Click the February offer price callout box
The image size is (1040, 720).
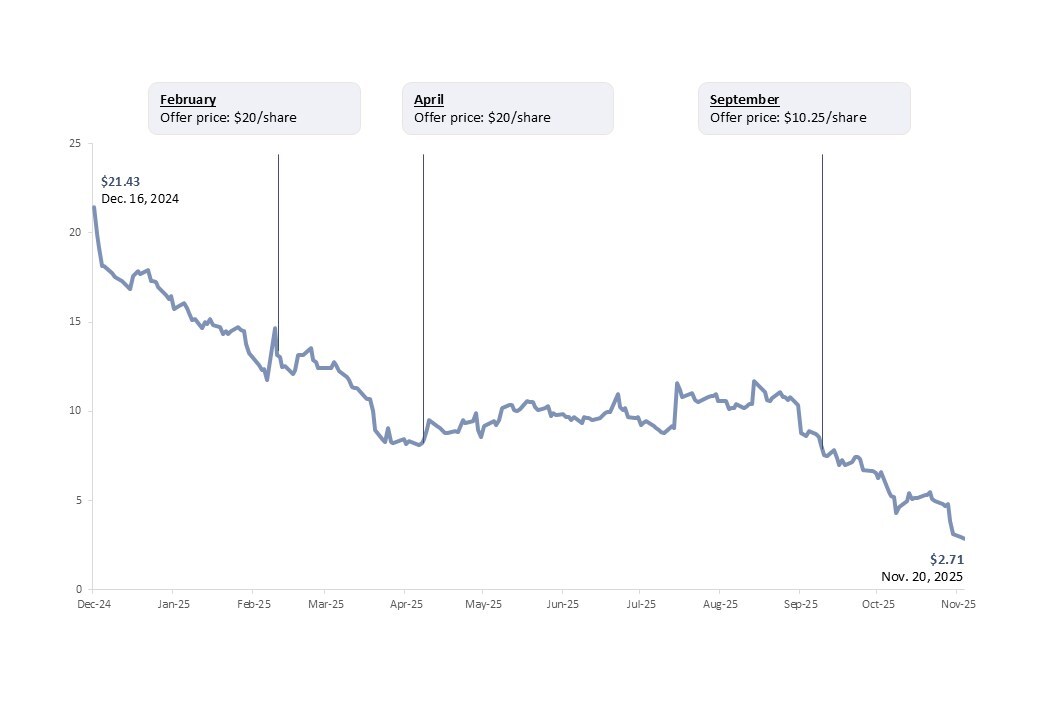coord(254,108)
